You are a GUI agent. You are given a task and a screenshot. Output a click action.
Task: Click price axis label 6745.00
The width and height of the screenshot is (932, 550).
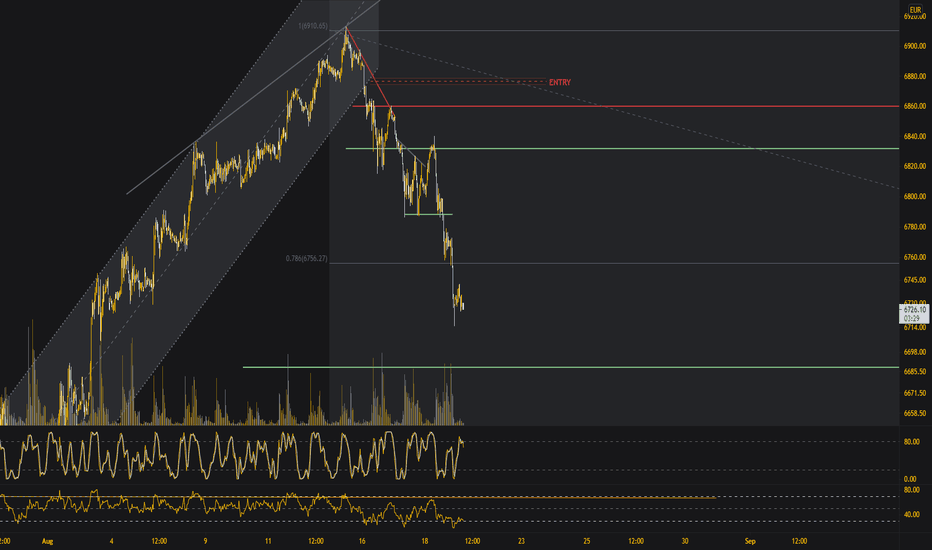(914, 280)
